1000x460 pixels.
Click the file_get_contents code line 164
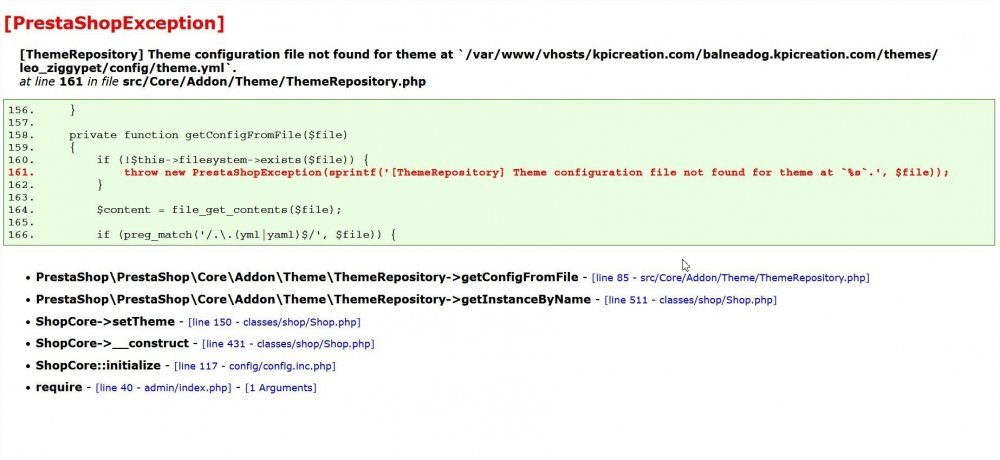(219, 210)
